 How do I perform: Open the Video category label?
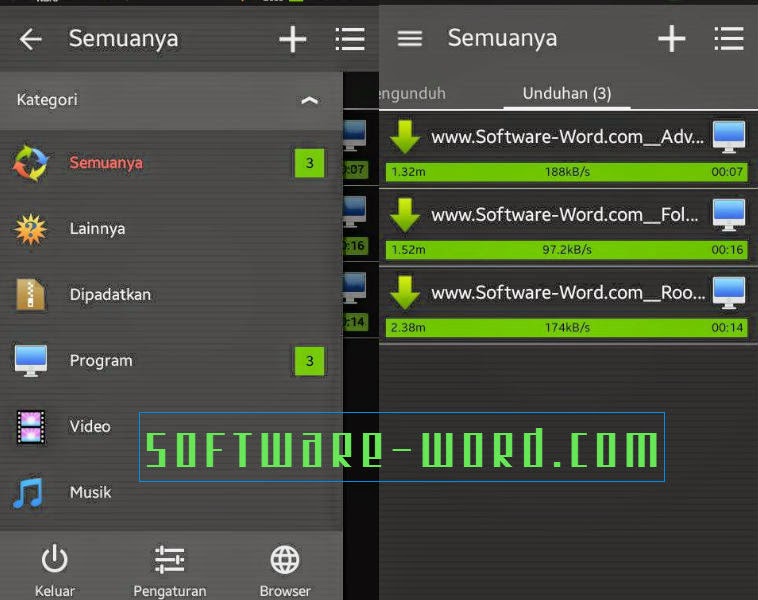(90, 426)
